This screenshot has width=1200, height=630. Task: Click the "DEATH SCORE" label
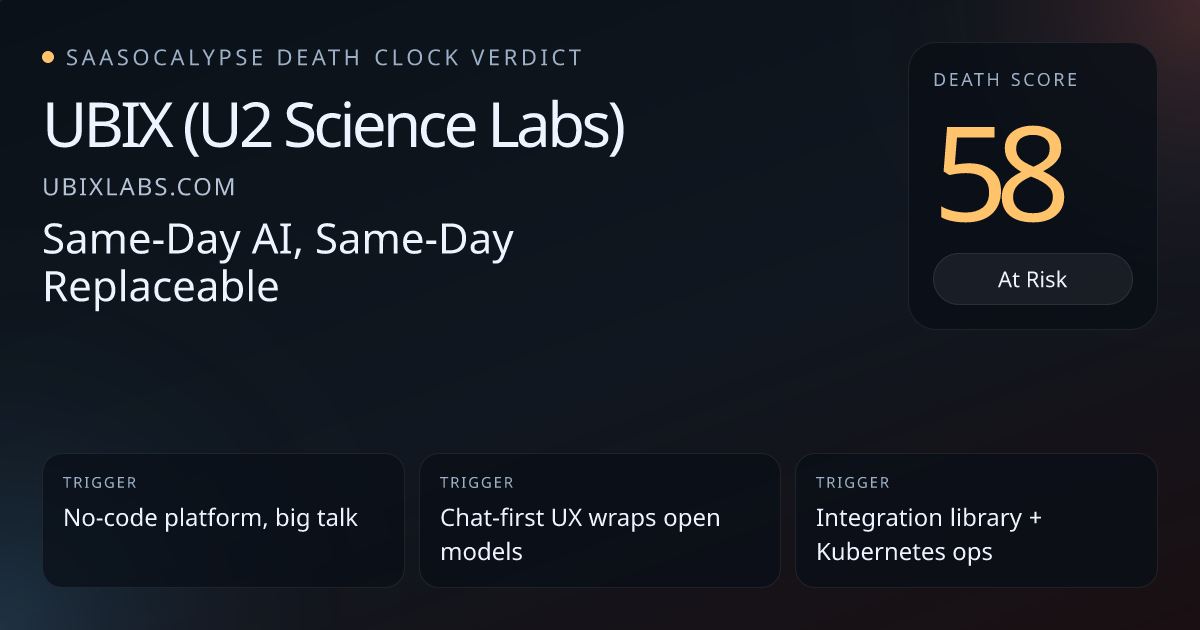(1005, 80)
